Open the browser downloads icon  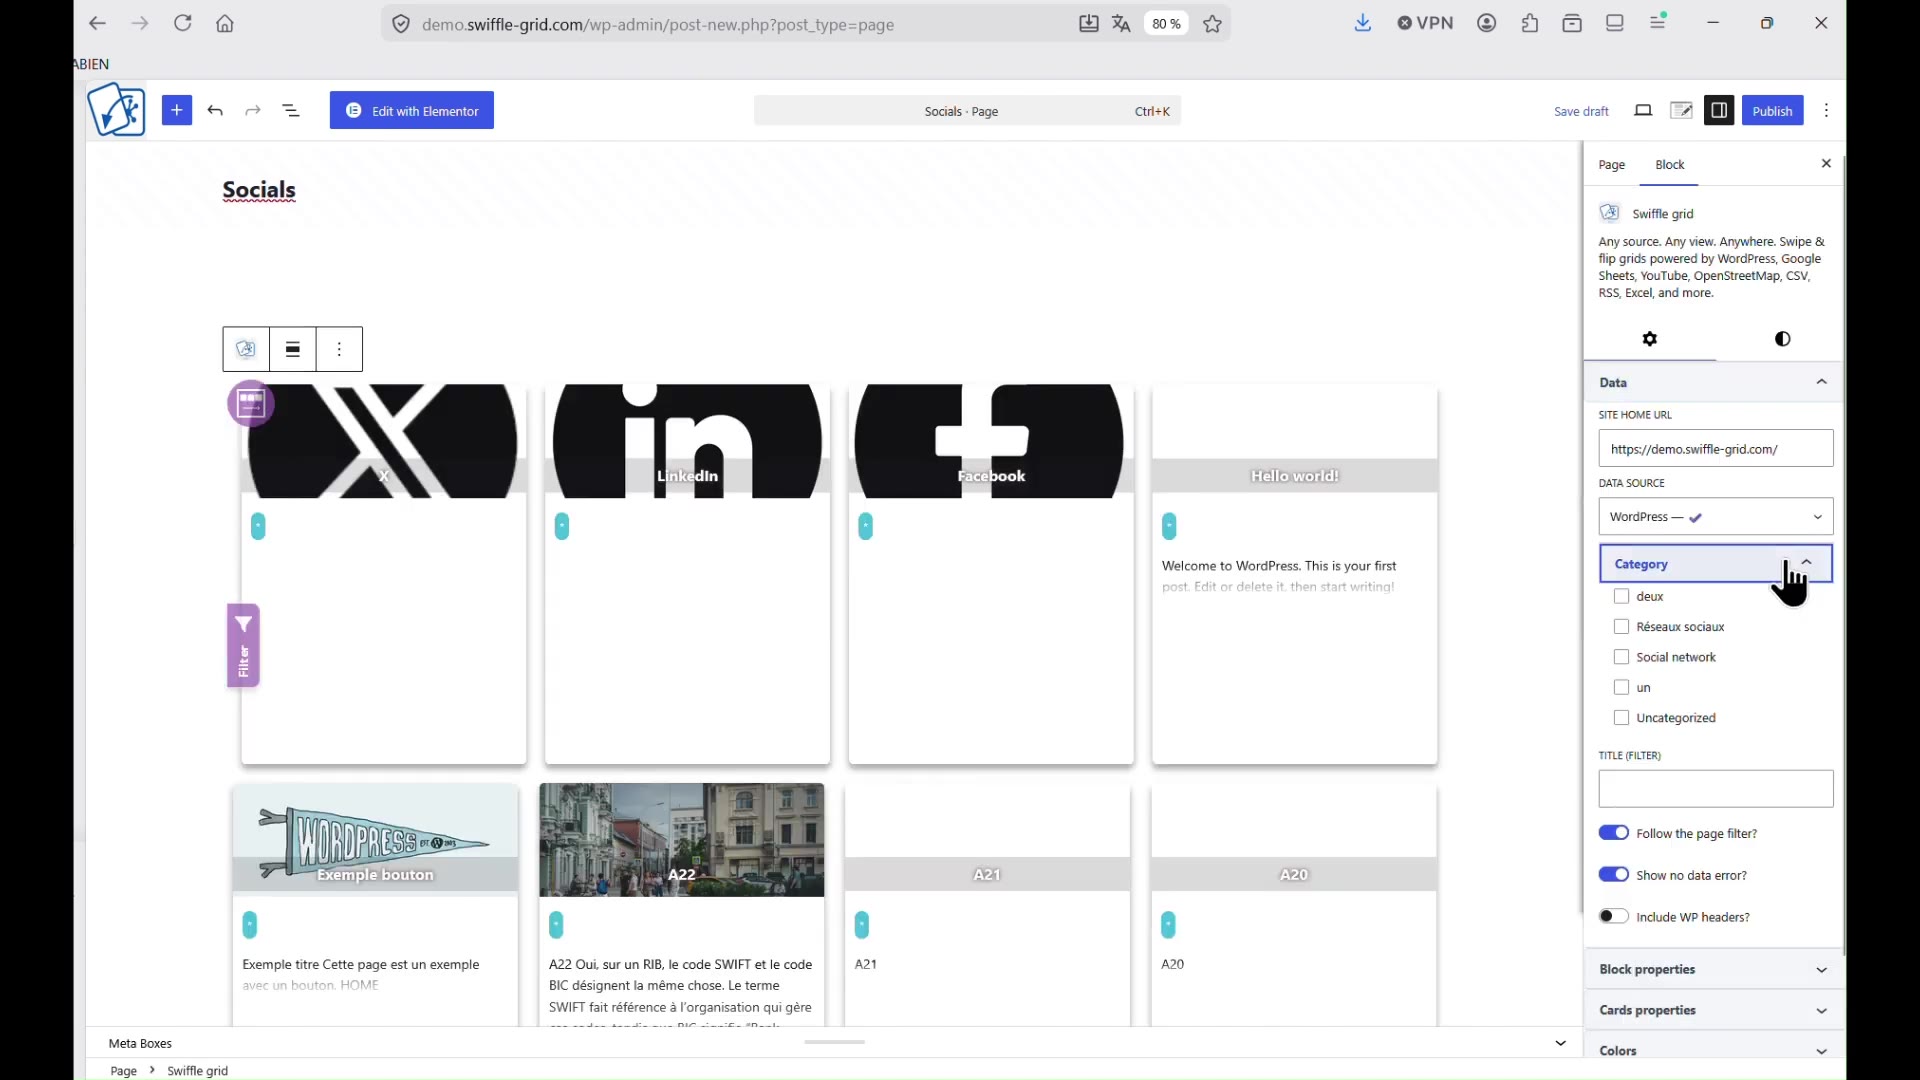[x=1363, y=23]
